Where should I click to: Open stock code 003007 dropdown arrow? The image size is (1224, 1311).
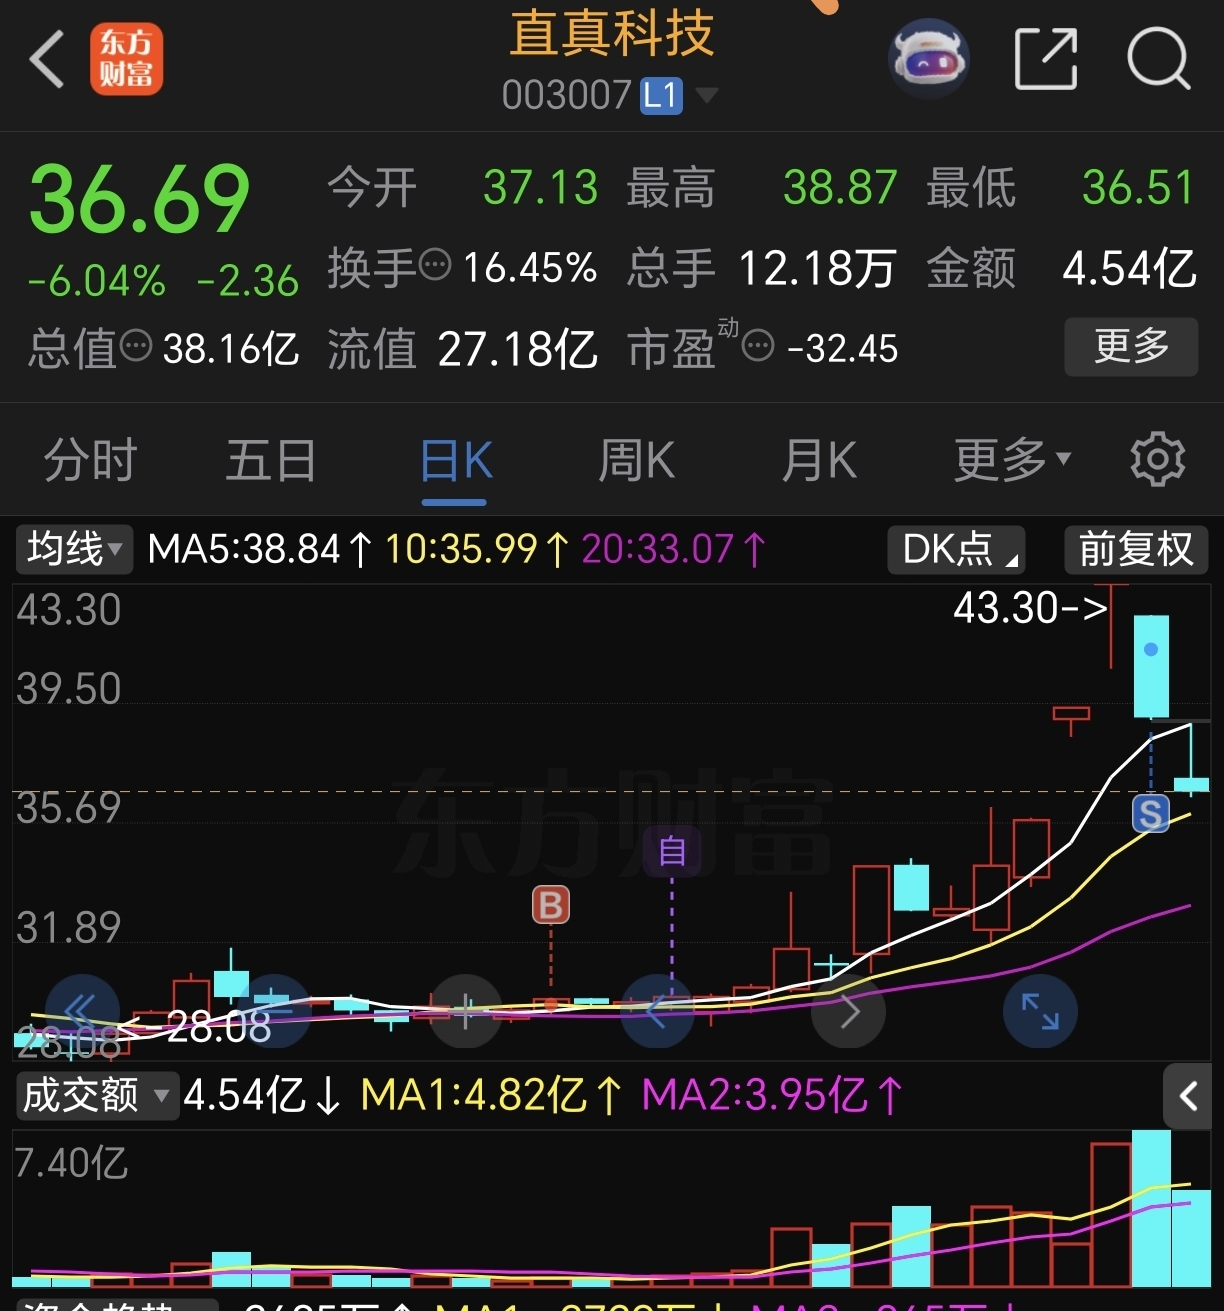(706, 96)
